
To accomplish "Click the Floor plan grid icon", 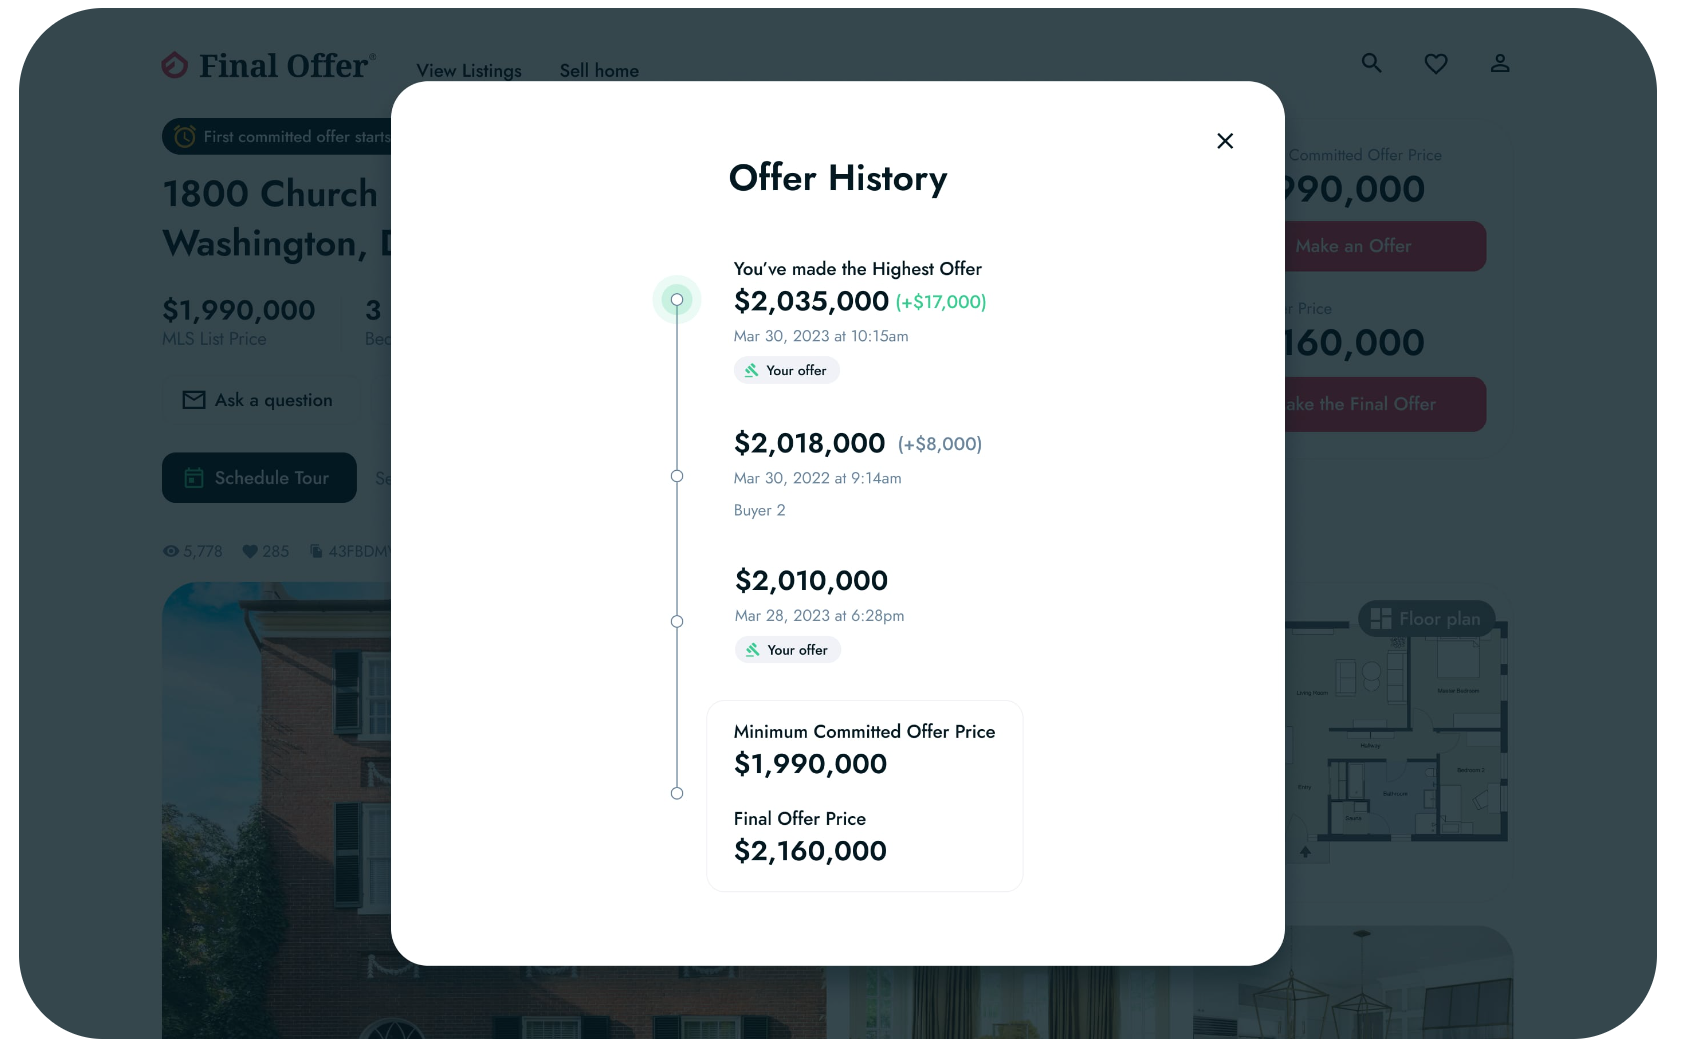I will (x=1381, y=619).
